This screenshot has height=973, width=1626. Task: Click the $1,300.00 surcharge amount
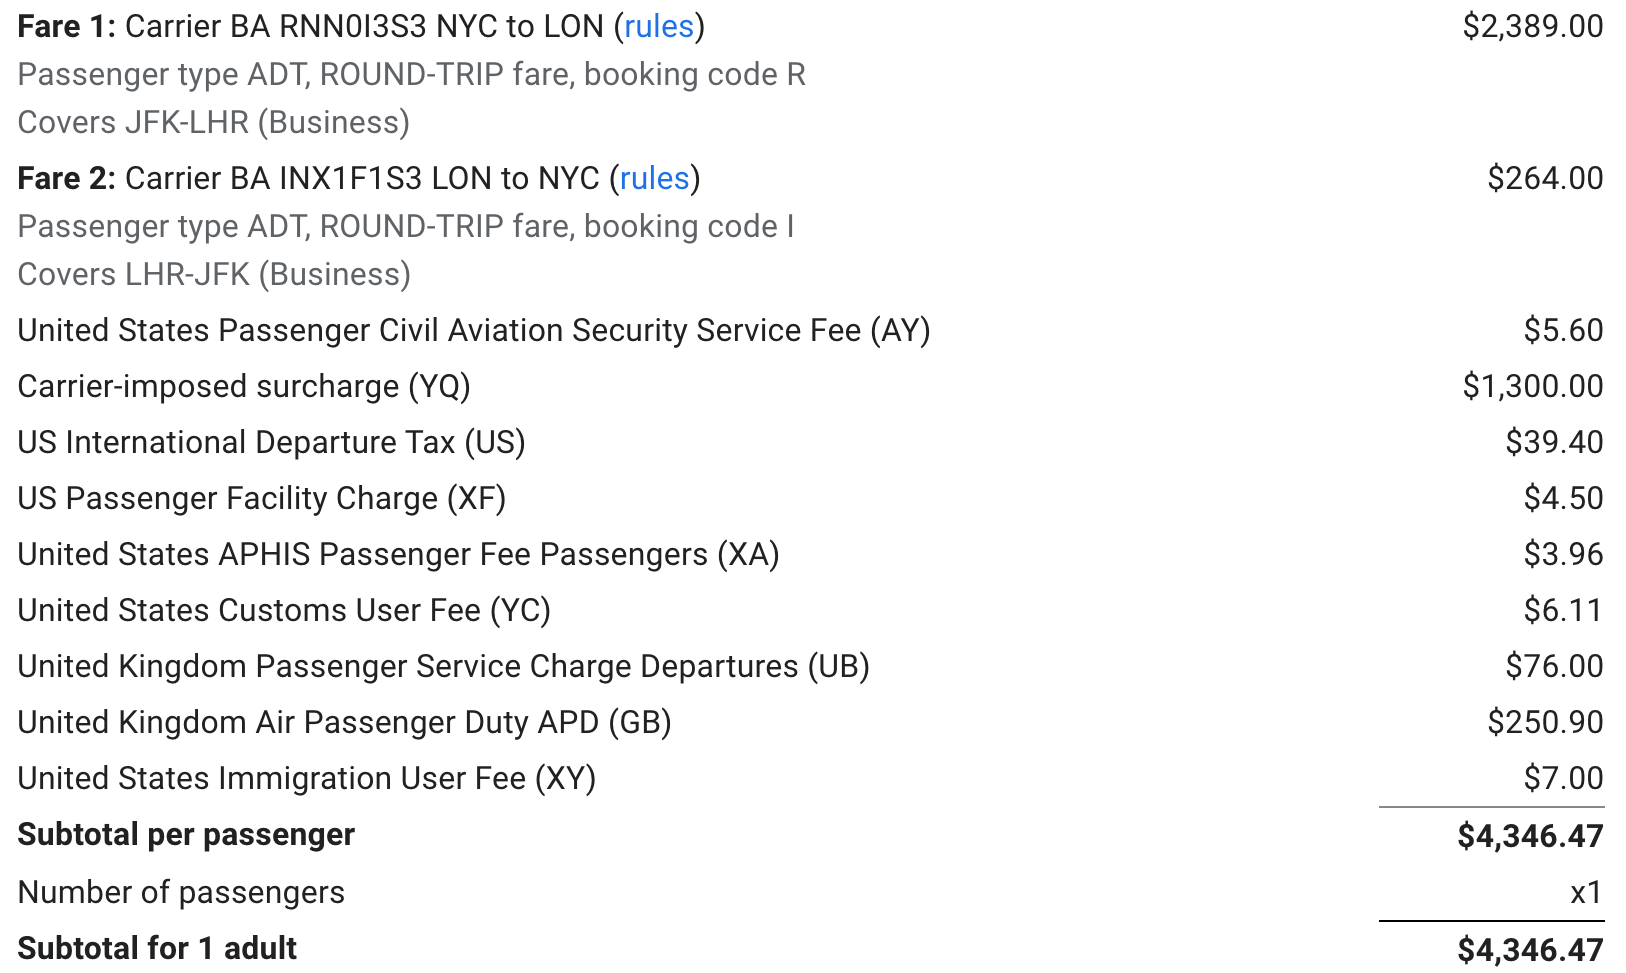click(x=1533, y=386)
